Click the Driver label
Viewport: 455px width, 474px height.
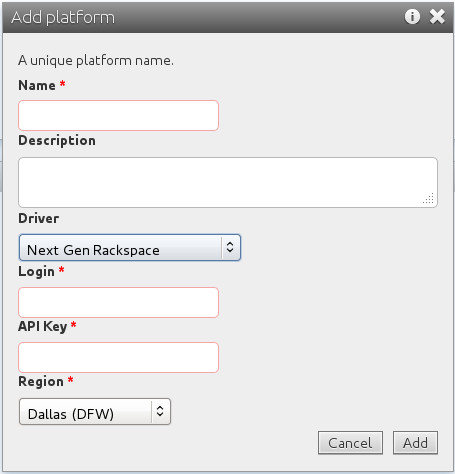click(39, 219)
